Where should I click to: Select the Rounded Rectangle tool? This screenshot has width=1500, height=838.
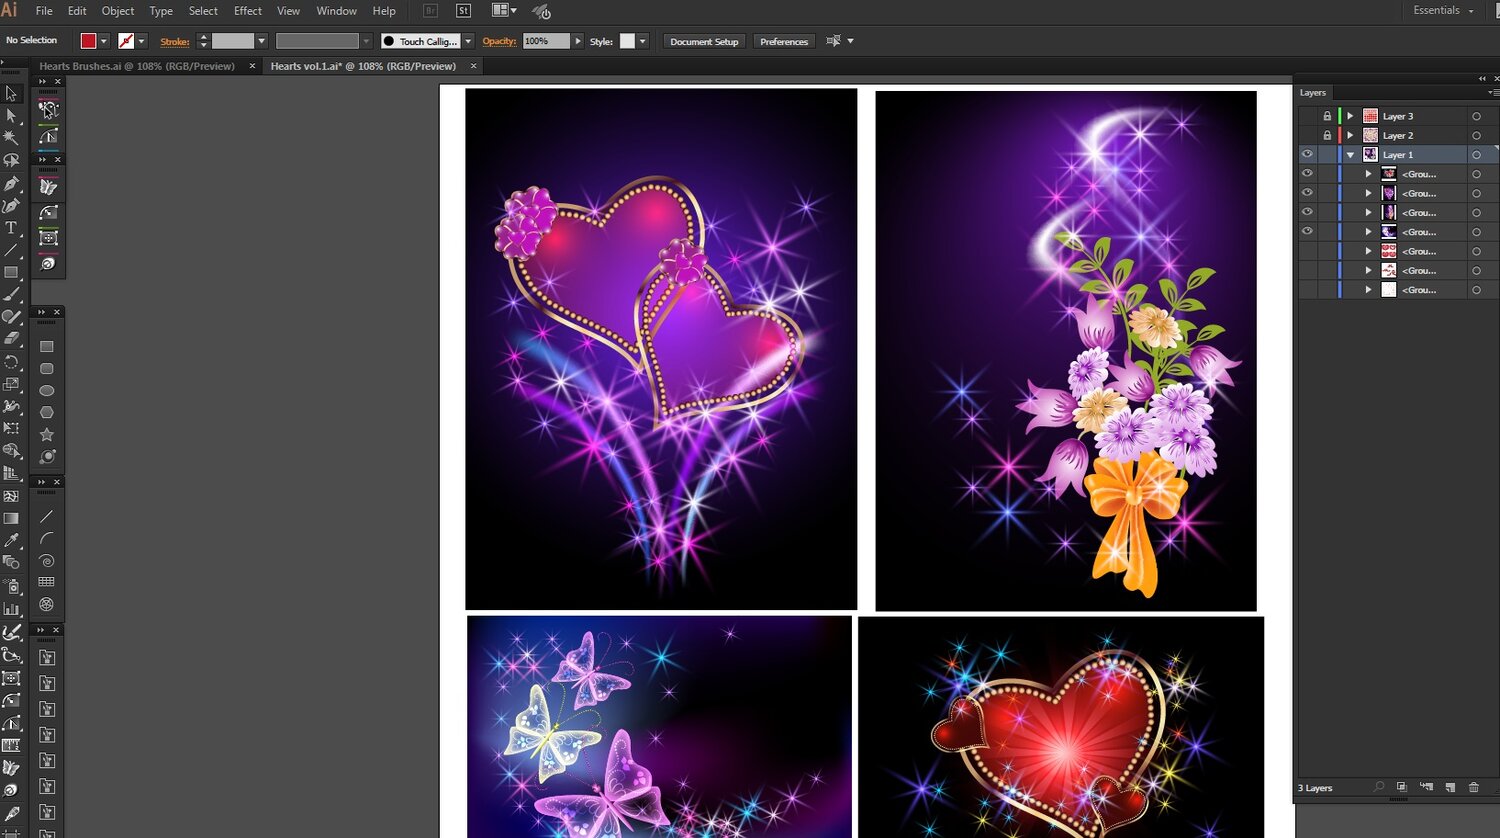(47, 369)
